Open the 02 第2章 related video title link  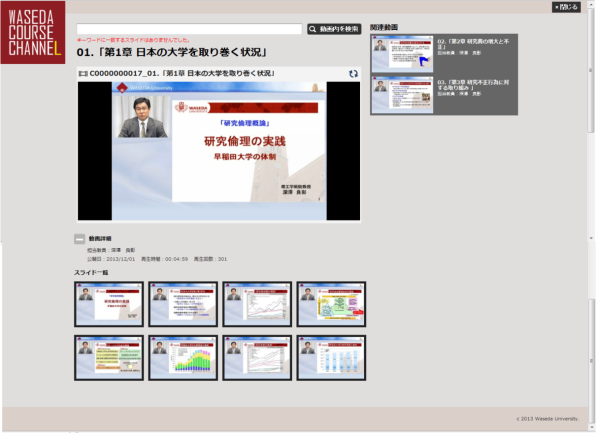click(x=473, y=44)
